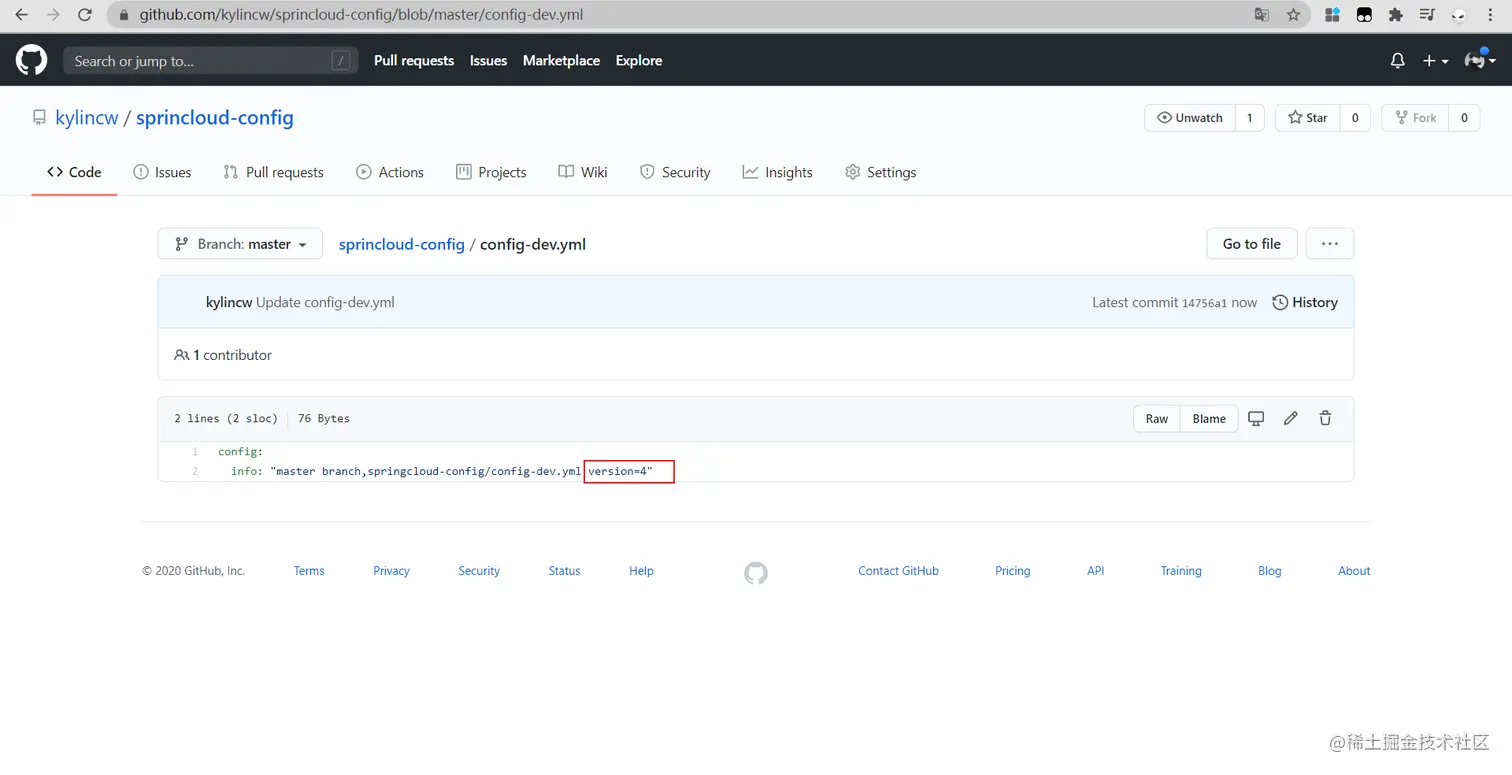Open the API footer link
This screenshot has height=775, width=1512.
point(1095,571)
